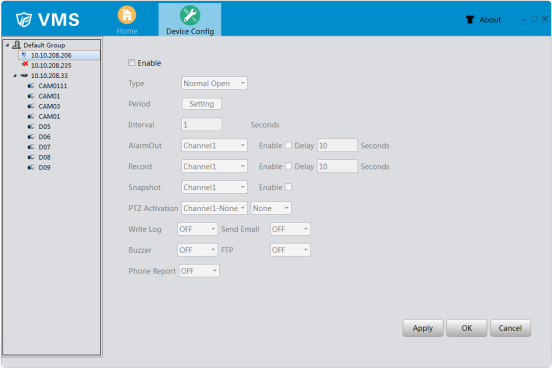Click the camera icon beside CAM0111
The image size is (552, 368).
[31, 86]
